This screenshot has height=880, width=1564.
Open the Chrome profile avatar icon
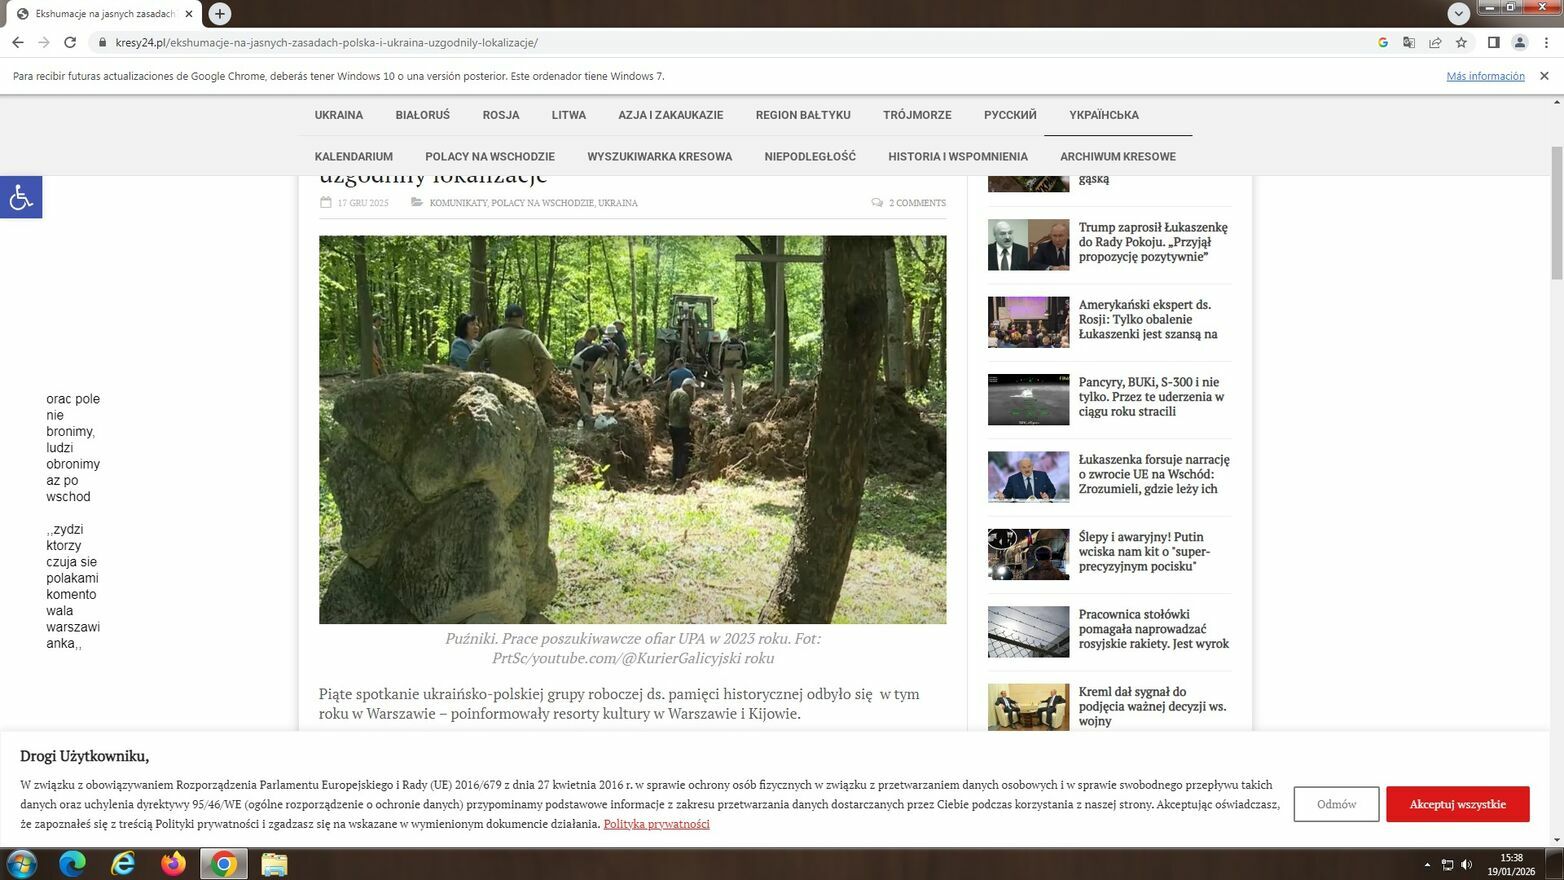1519,42
